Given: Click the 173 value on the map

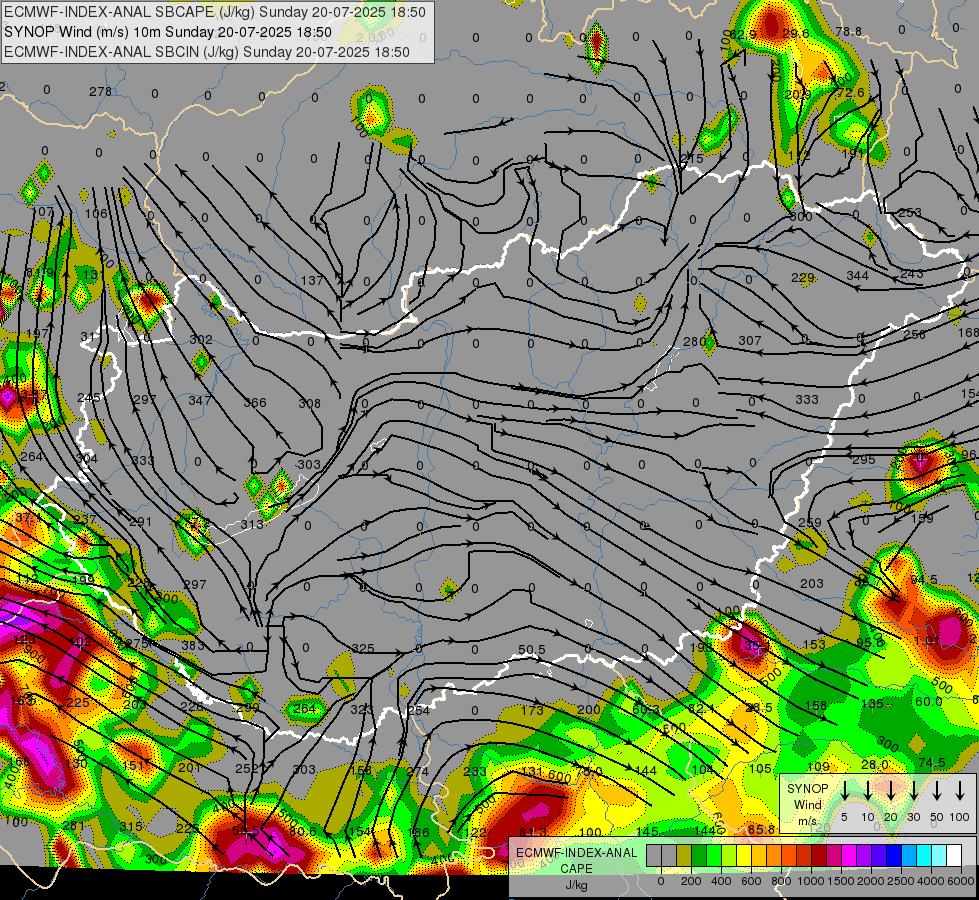Looking at the screenshot, I should (x=532, y=710).
